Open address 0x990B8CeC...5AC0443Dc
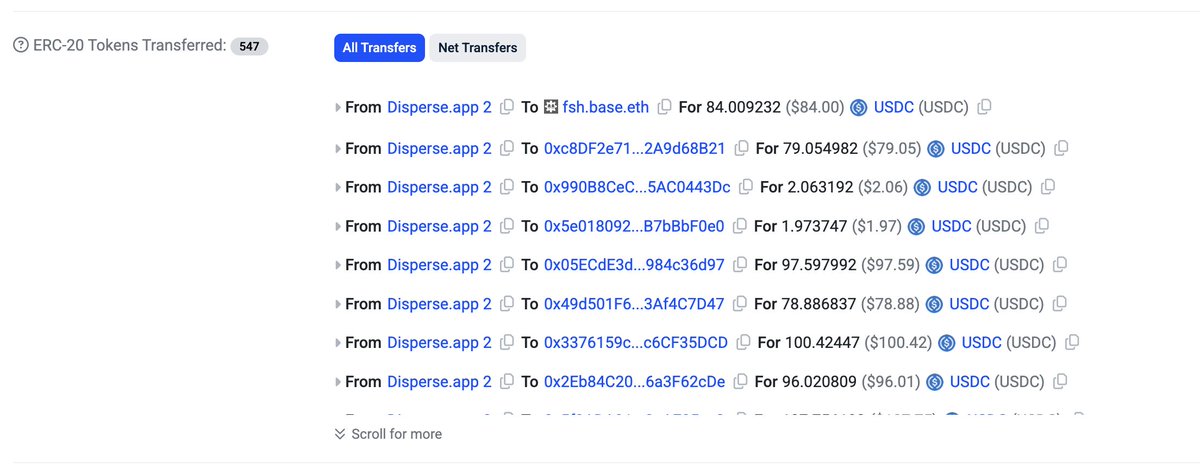The height and width of the screenshot is (473, 1200). point(637,187)
